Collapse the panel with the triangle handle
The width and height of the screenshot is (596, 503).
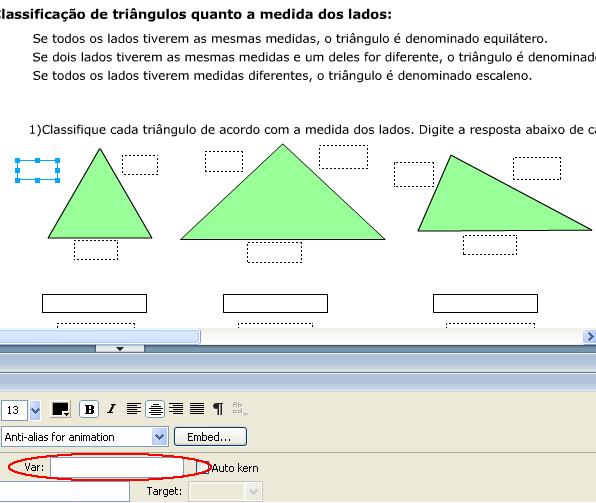pyautogui.click(x=120, y=348)
